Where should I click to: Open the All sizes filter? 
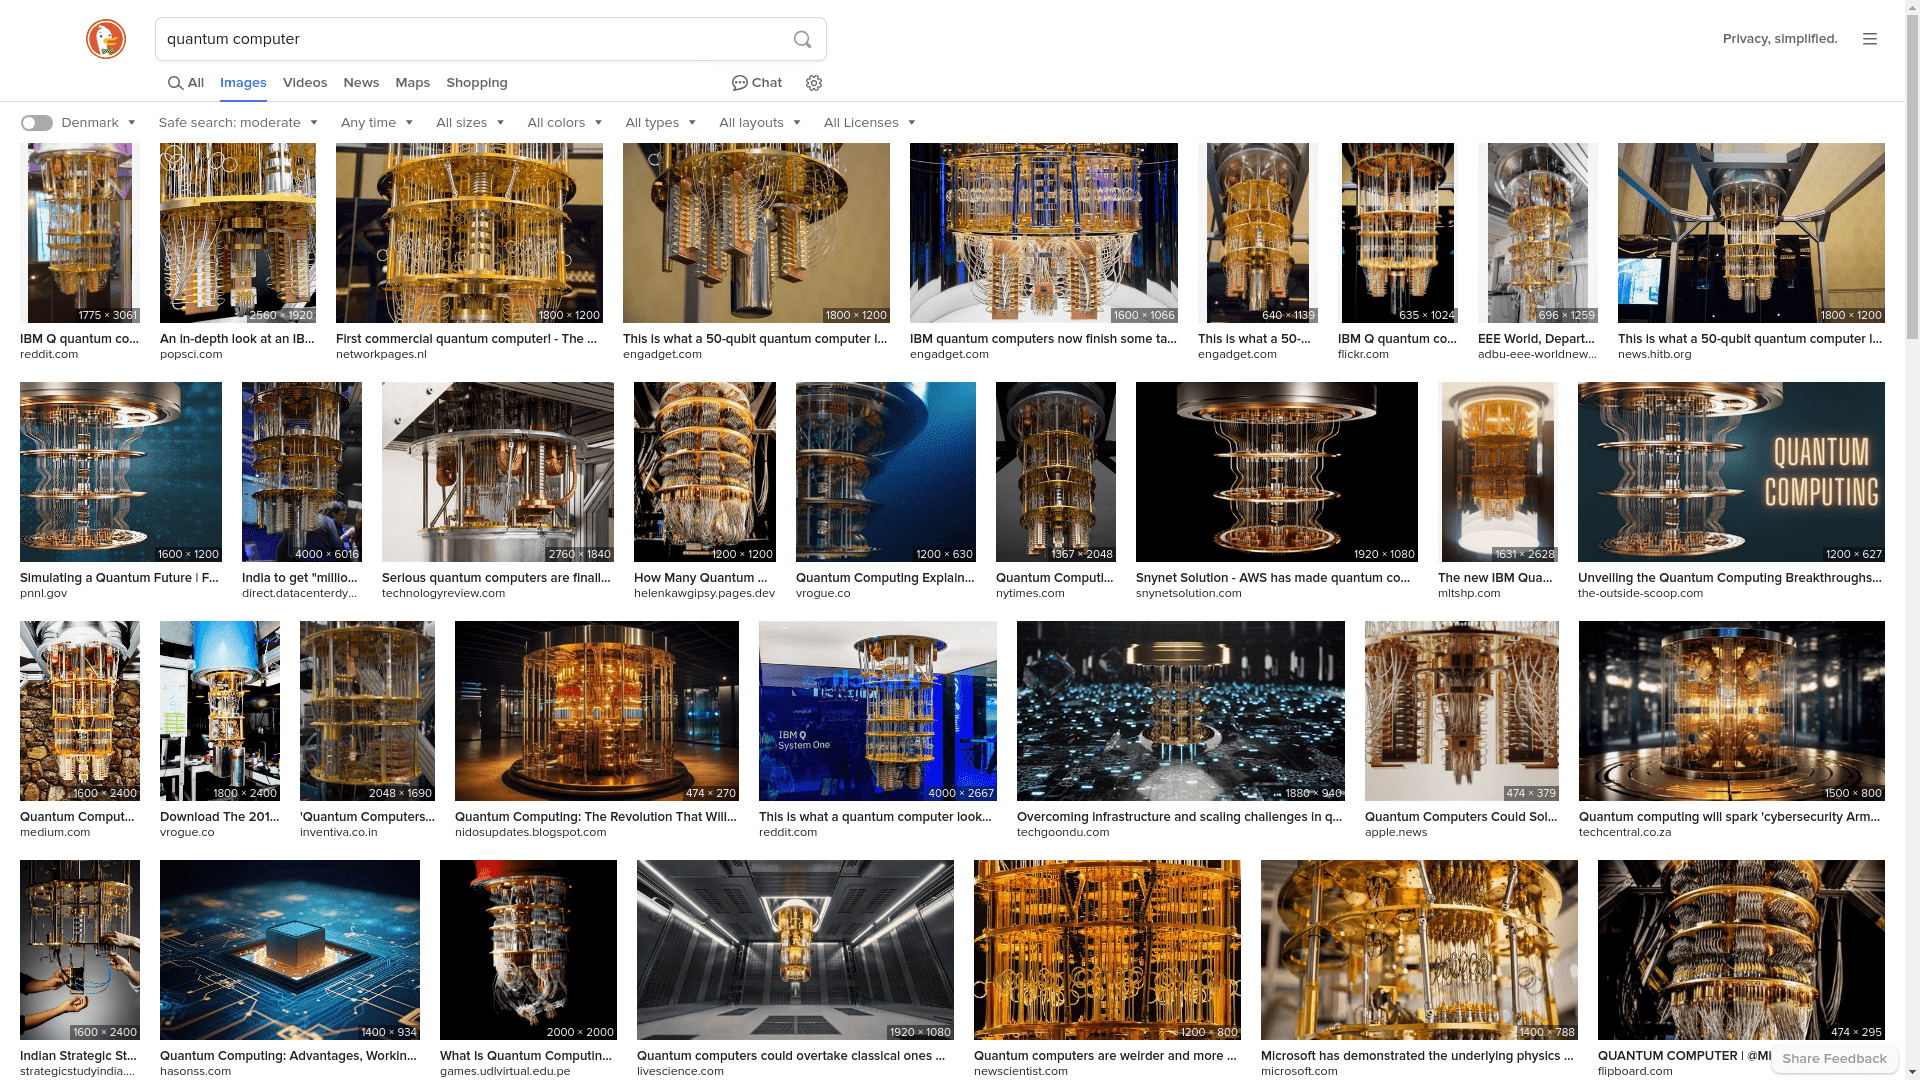pos(470,123)
